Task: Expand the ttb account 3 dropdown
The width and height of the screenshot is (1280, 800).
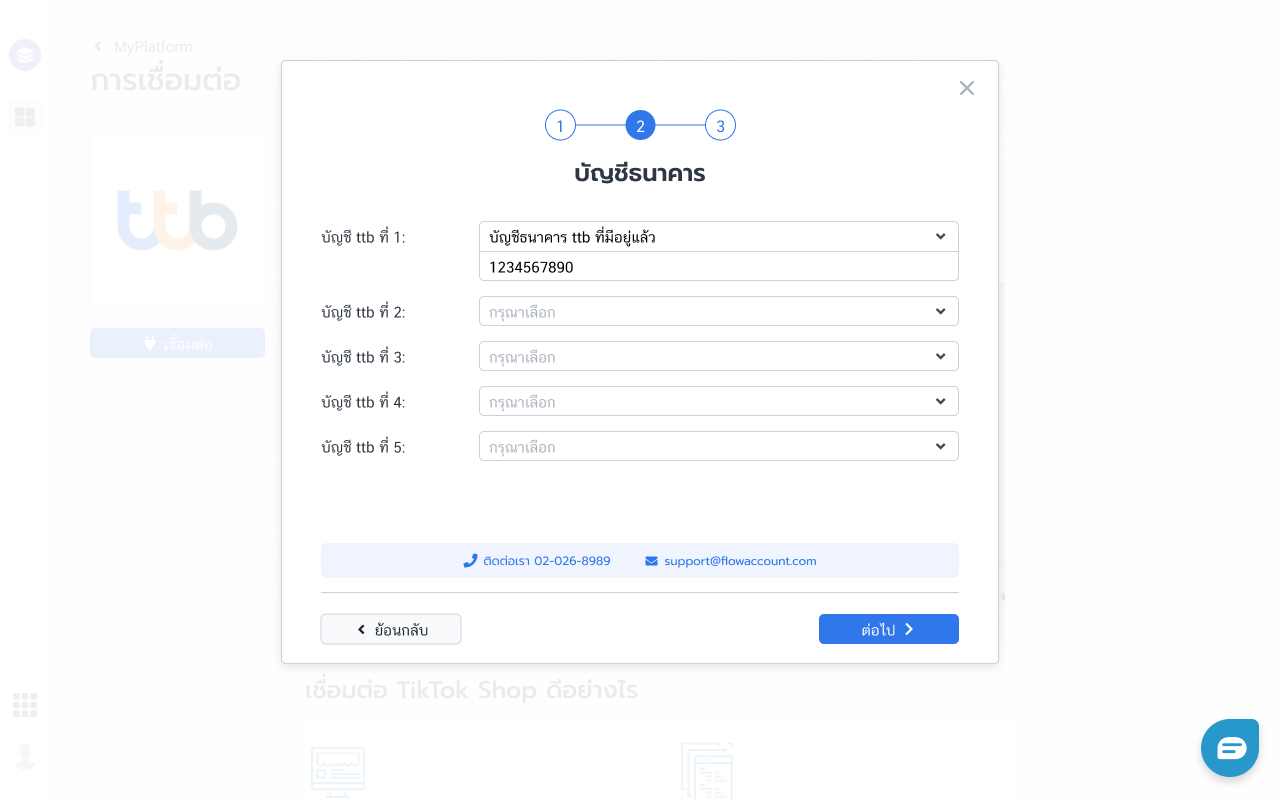Action: click(x=718, y=357)
